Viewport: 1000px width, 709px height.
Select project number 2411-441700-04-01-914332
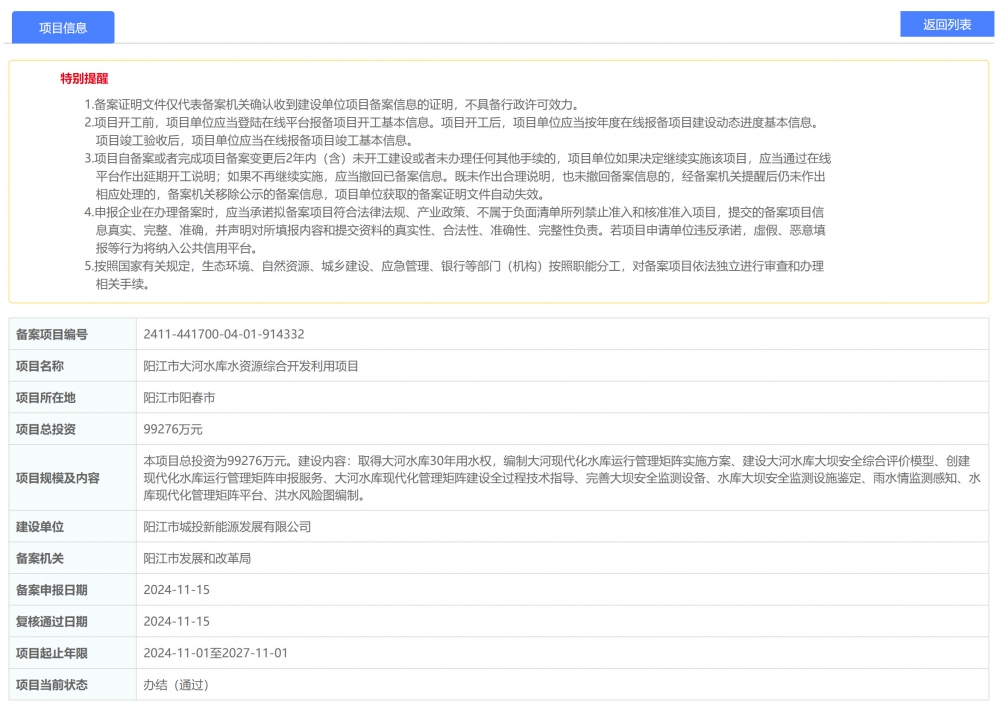(224, 334)
